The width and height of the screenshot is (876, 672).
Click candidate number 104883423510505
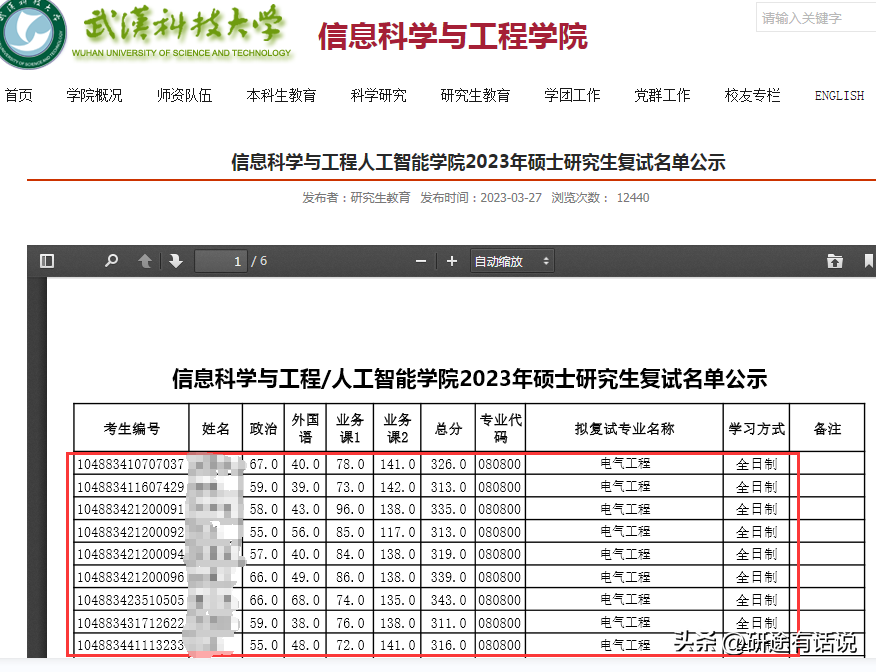(130, 600)
